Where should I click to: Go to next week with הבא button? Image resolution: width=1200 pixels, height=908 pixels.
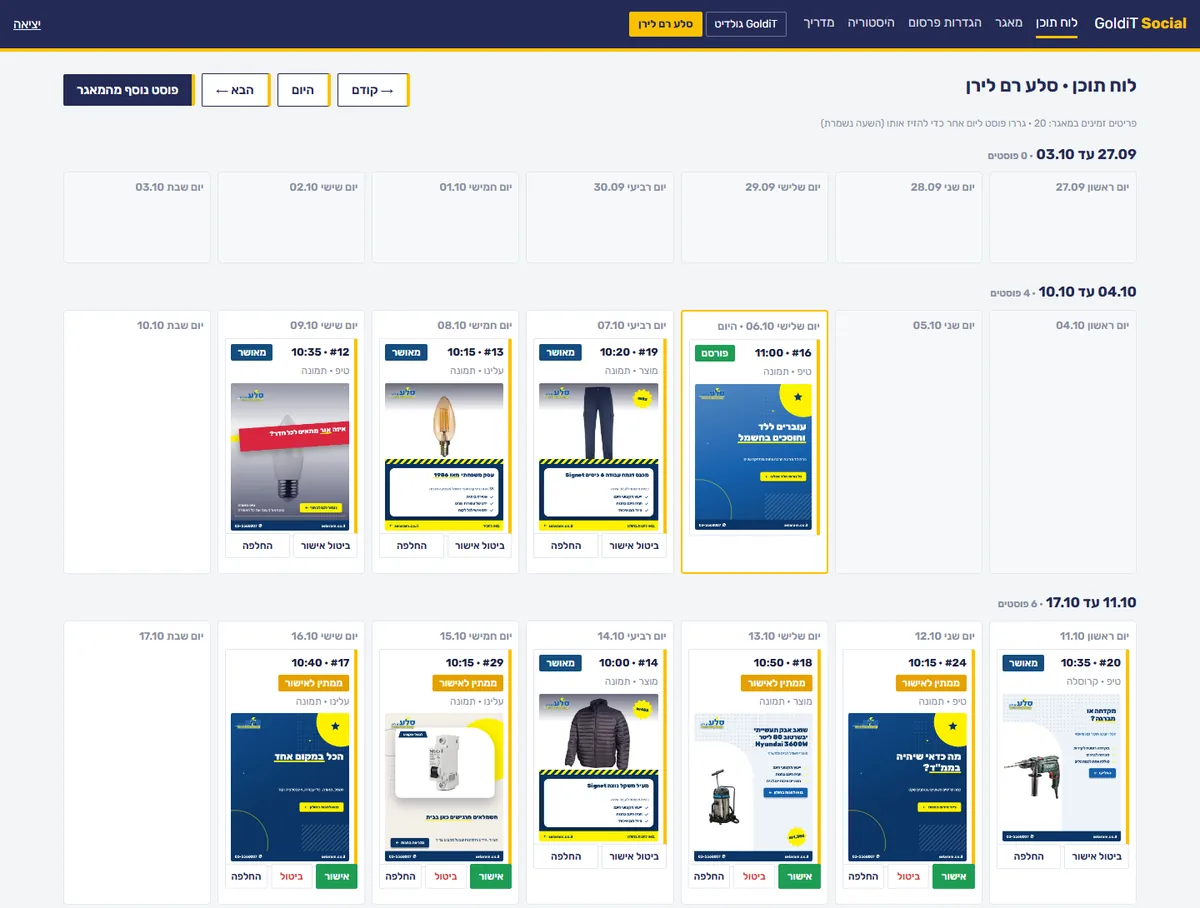tap(235, 90)
